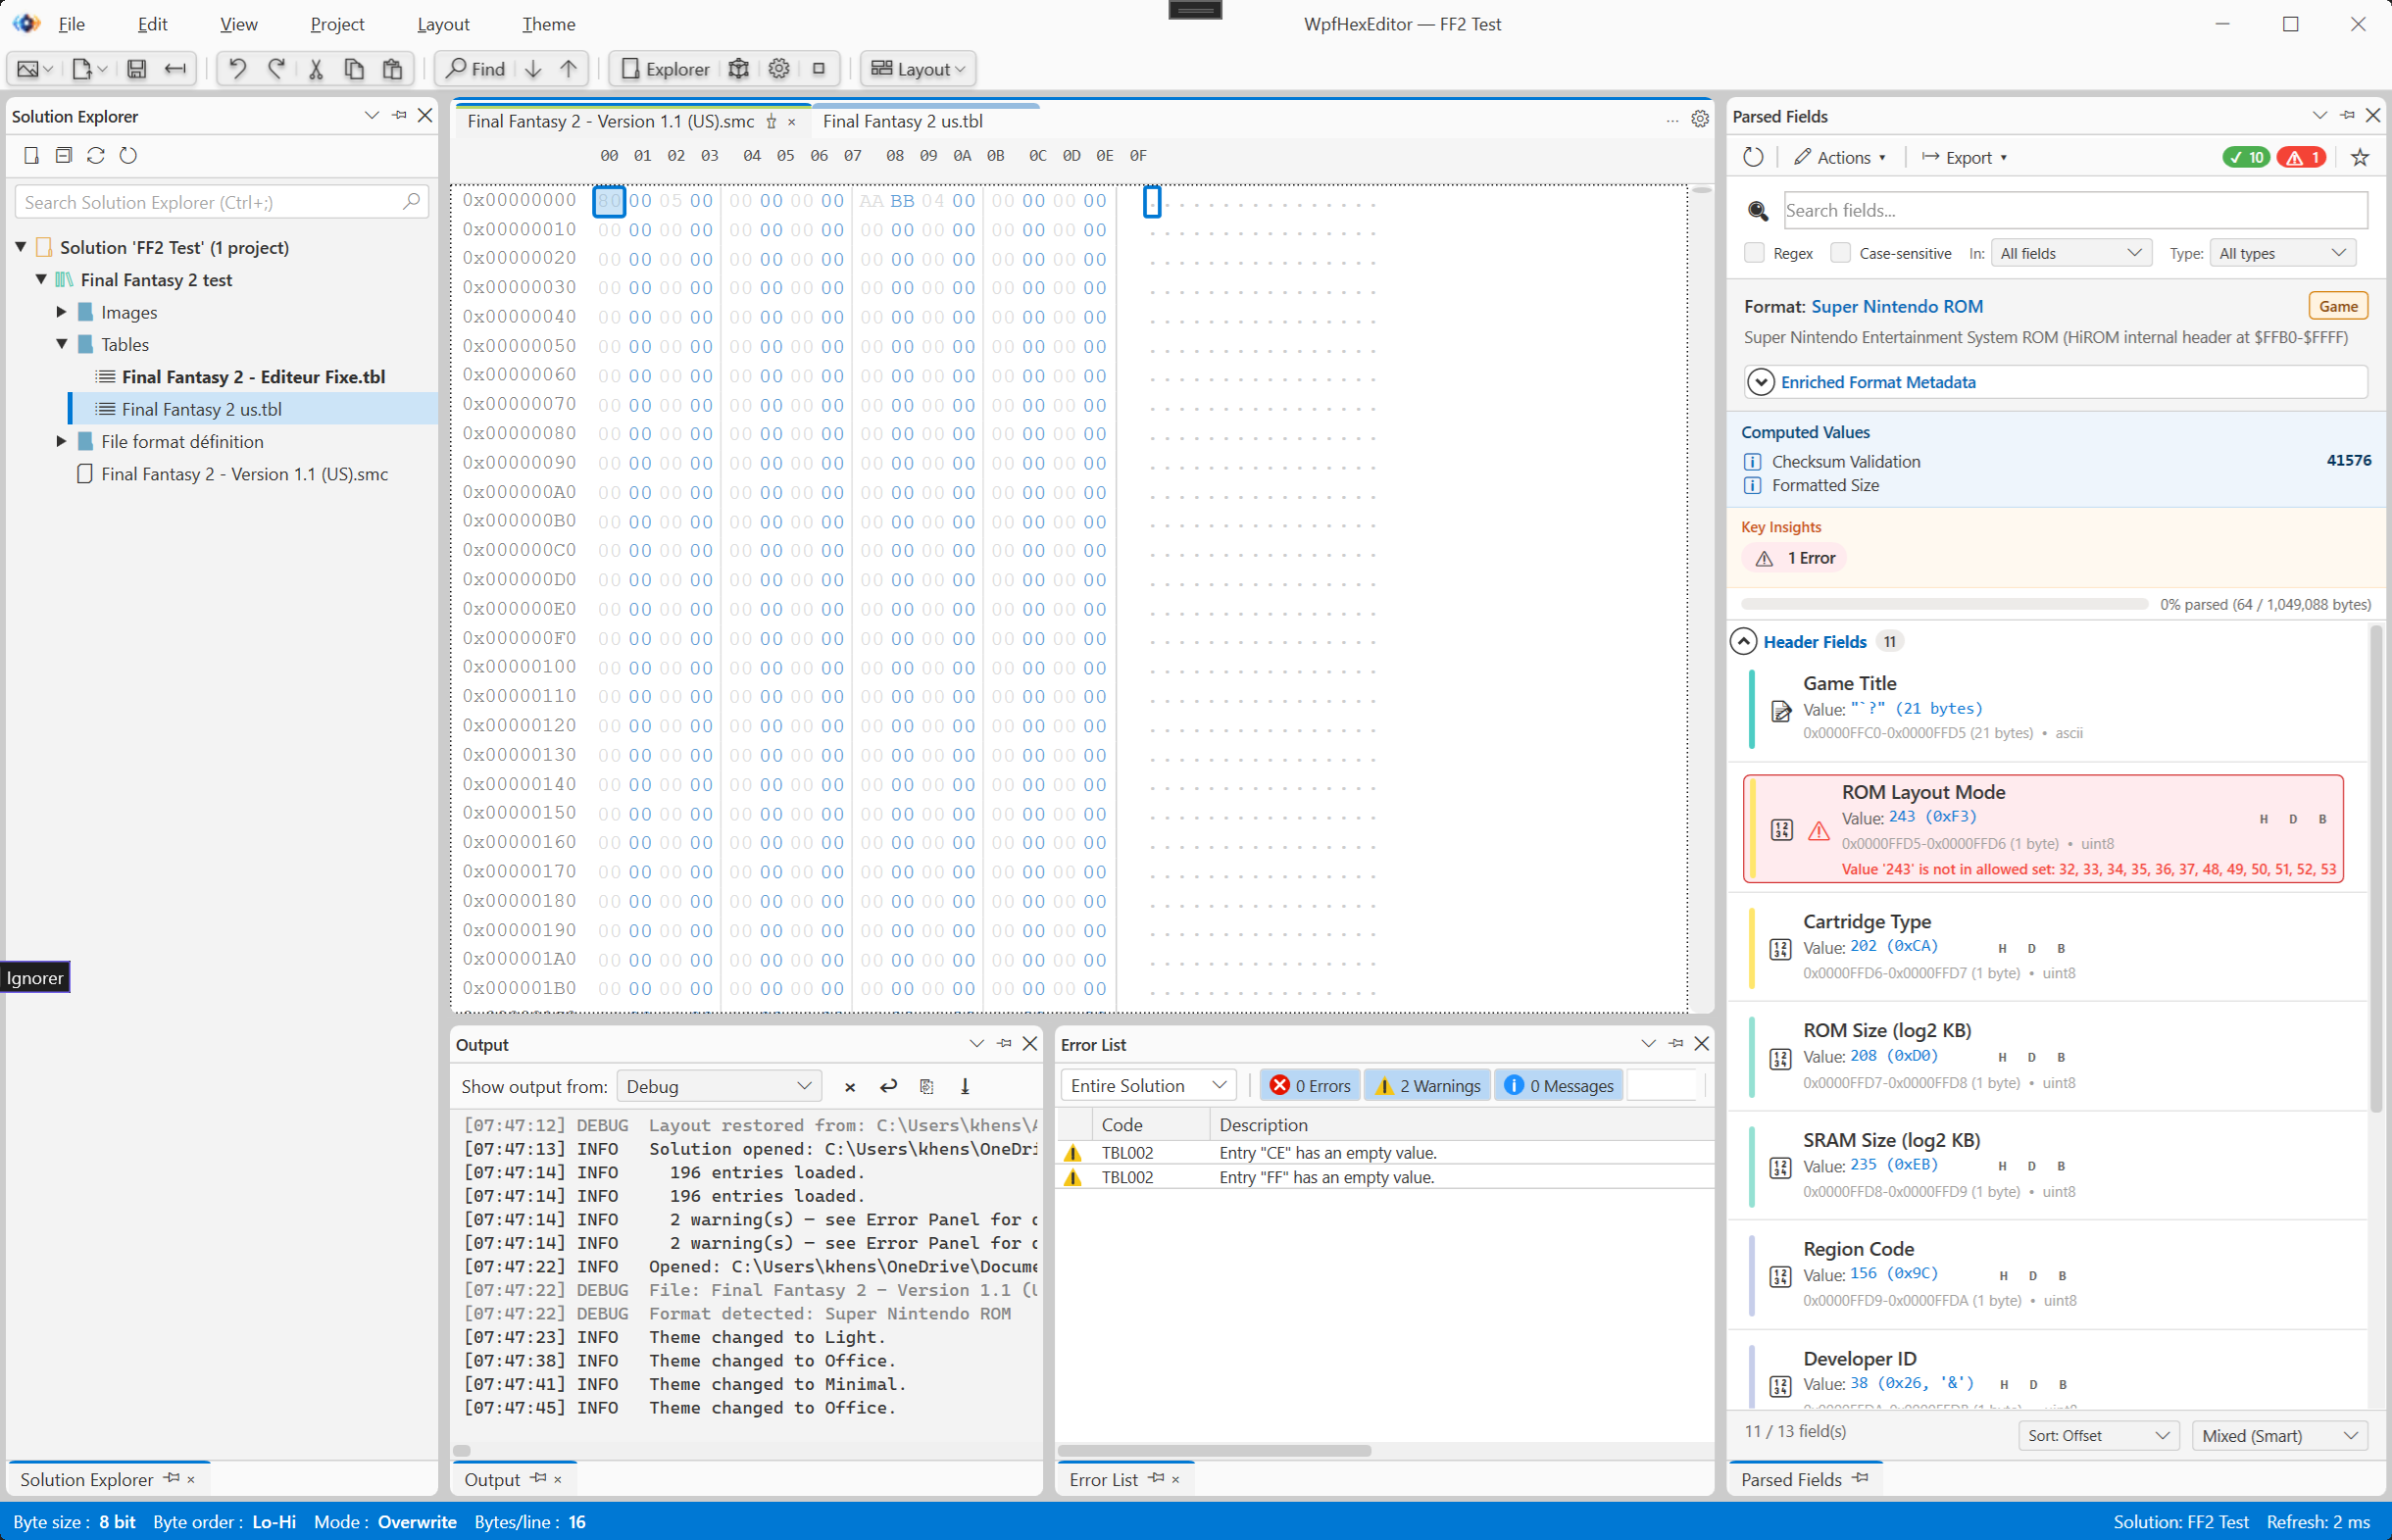Collapse all in Solution Explorer toolbar
This screenshot has width=2392, height=1540.
64,155
